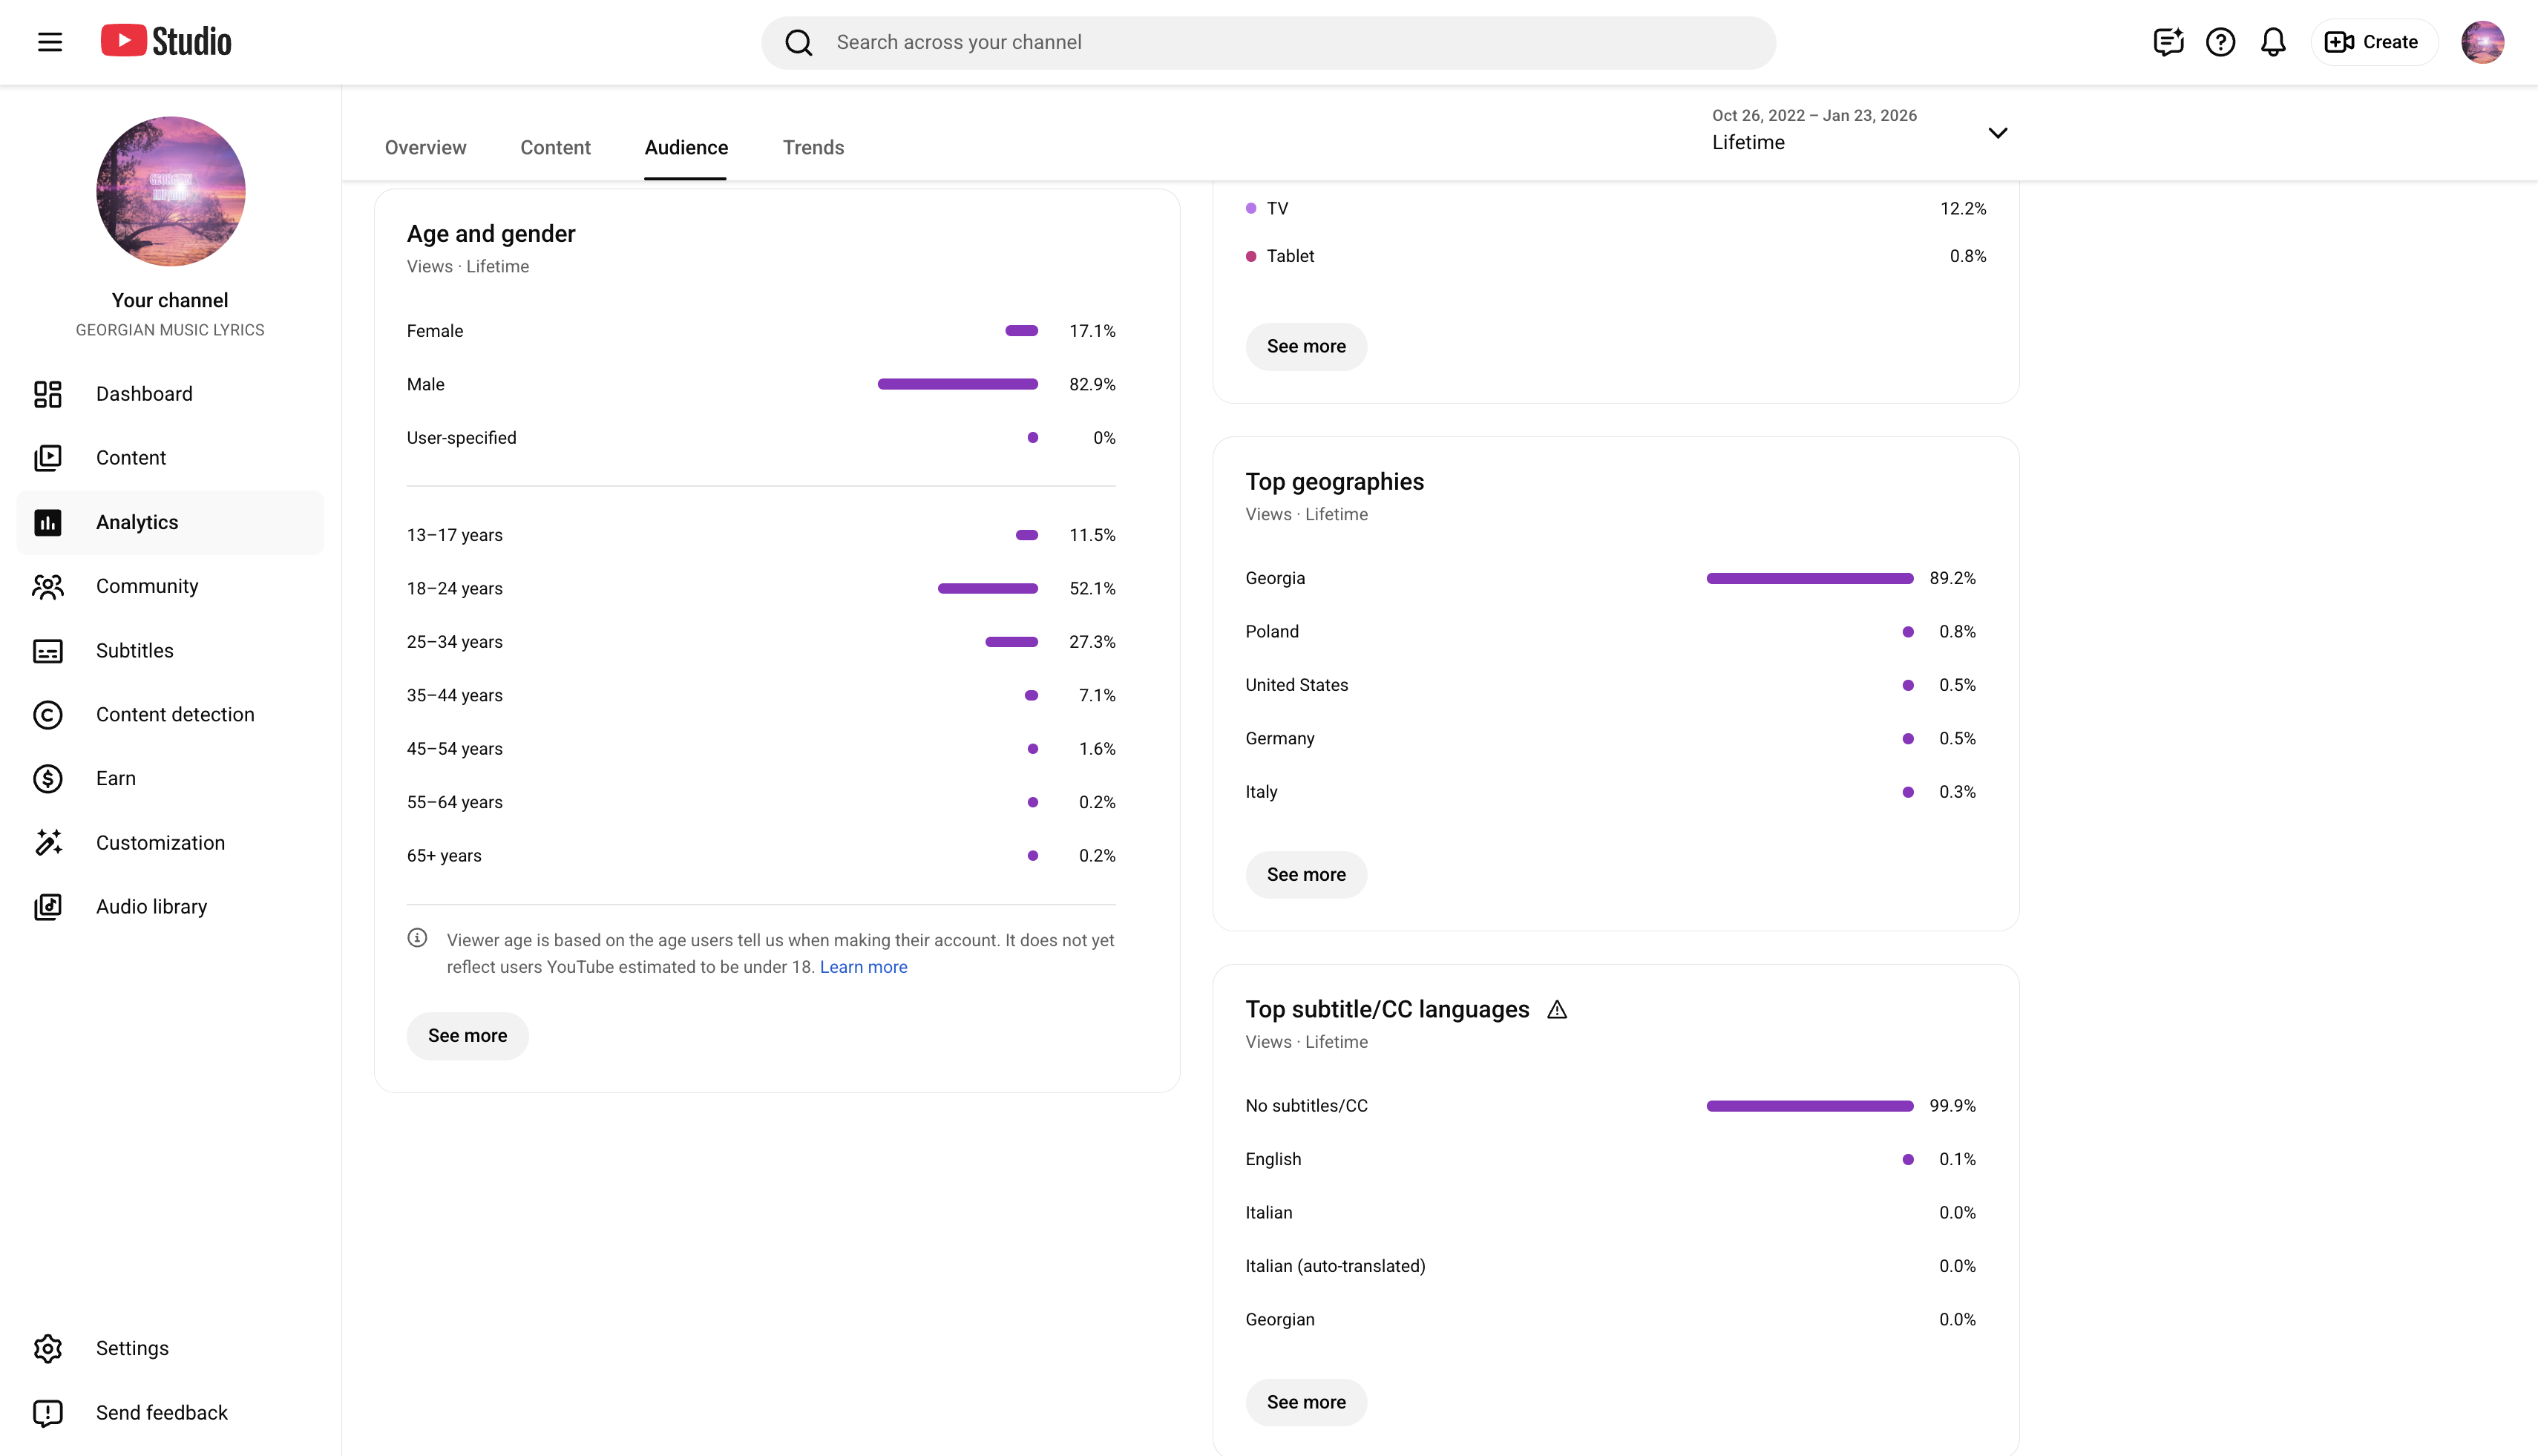
Task: Click See more under subtitle/CC languages
Action: click(1306, 1403)
